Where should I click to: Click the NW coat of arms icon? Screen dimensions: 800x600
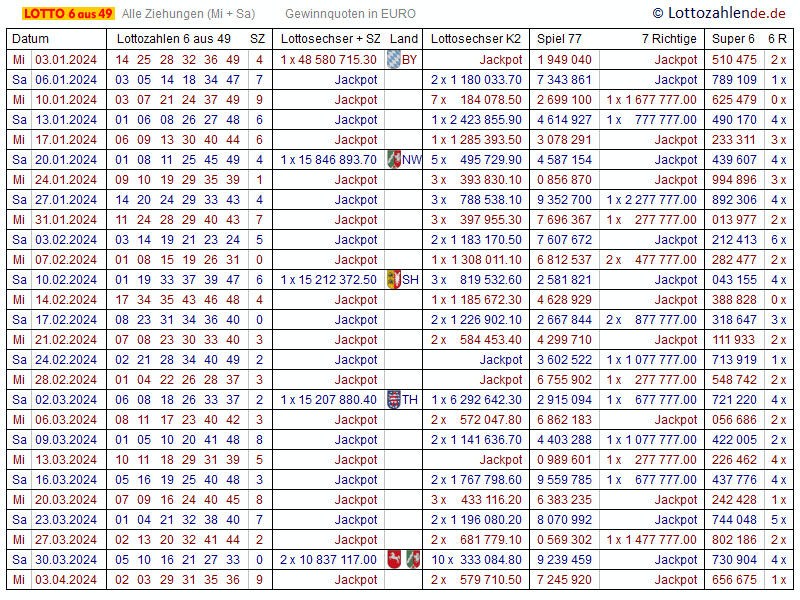point(394,160)
